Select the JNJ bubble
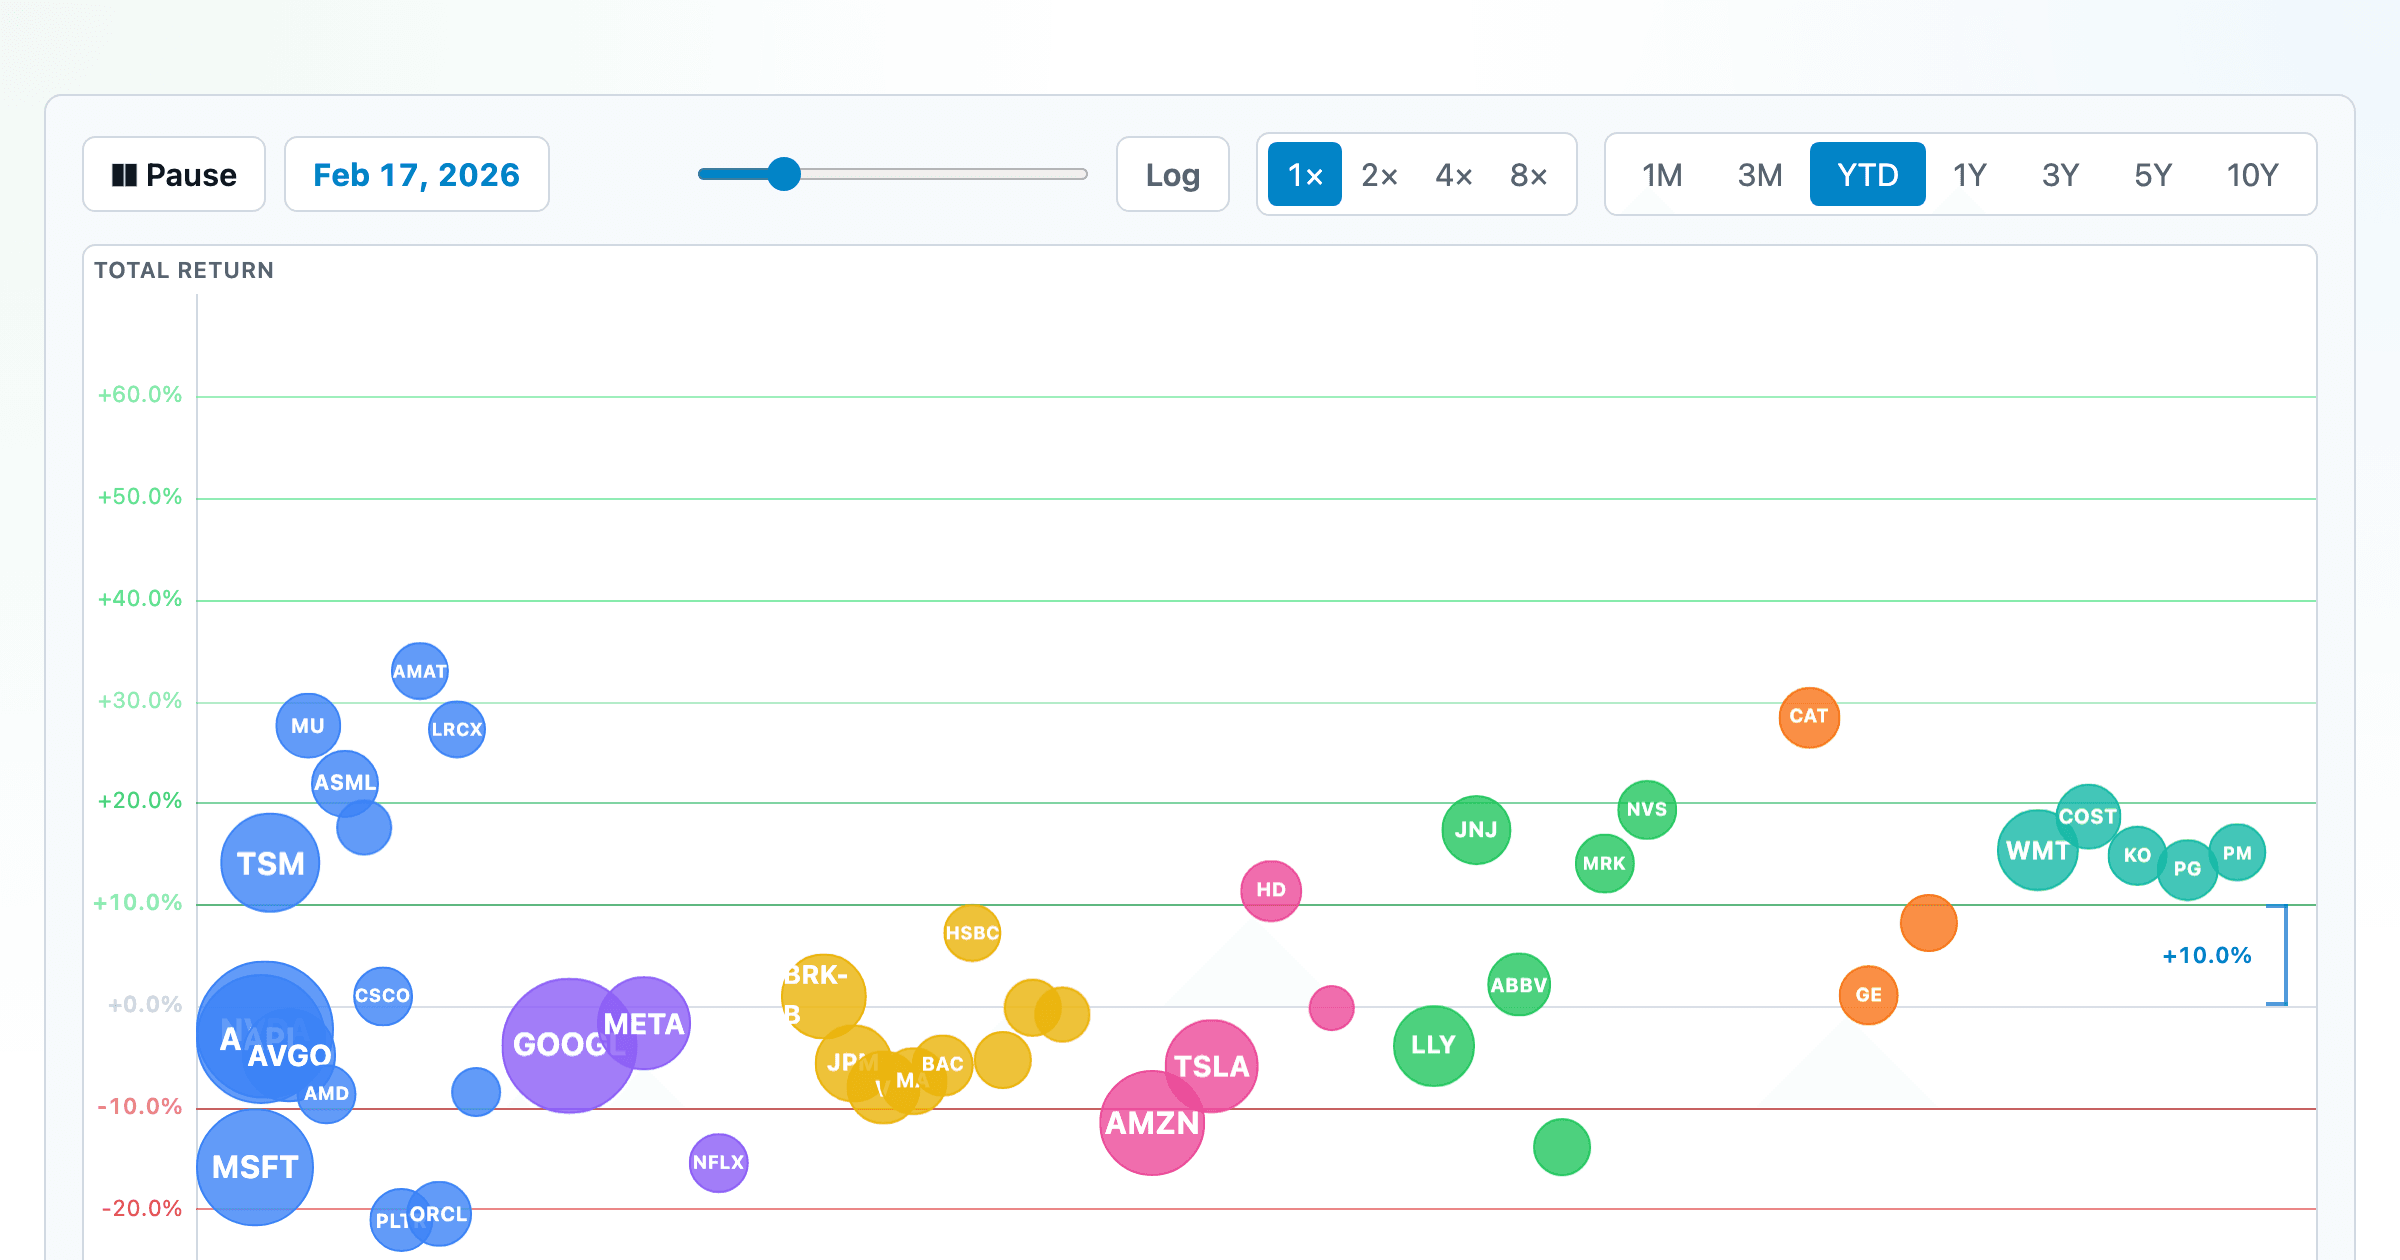The image size is (2400, 1260). coord(1476,830)
